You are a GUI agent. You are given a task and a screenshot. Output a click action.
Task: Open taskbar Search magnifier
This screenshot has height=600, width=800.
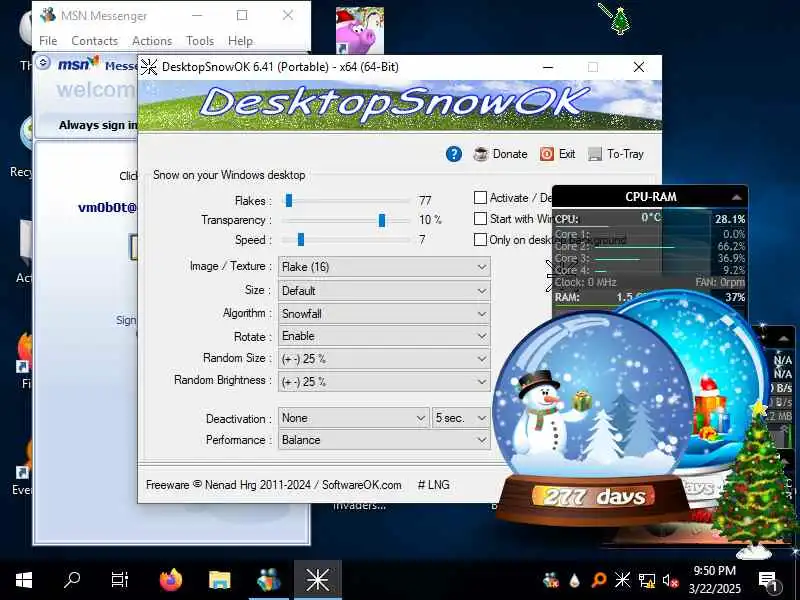pos(72,580)
